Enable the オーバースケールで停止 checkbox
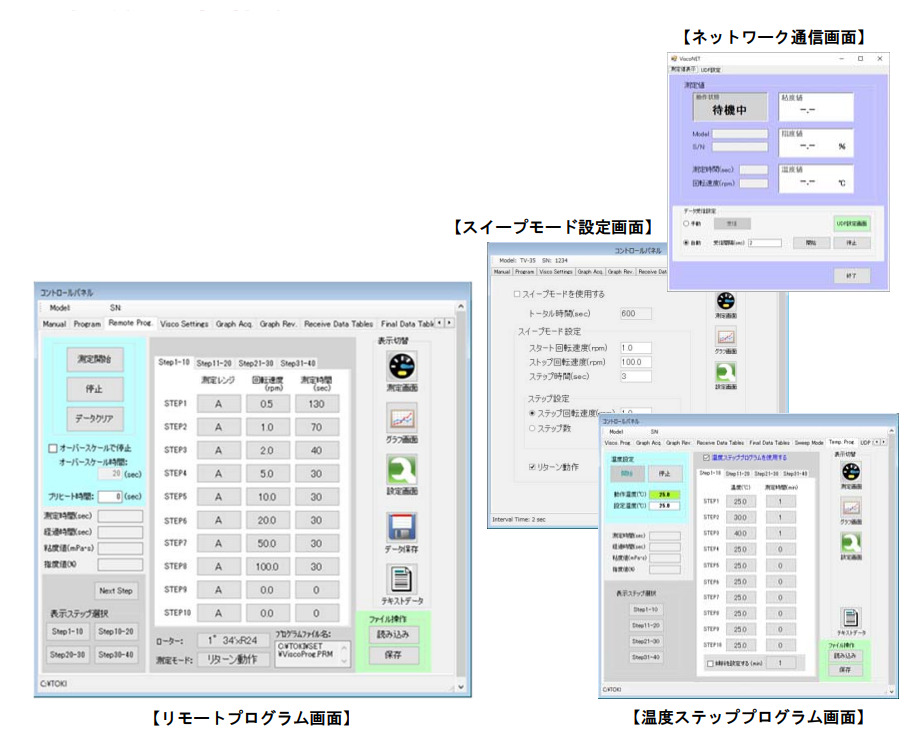The height and width of the screenshot is (752, 914). tap(51, 448)
